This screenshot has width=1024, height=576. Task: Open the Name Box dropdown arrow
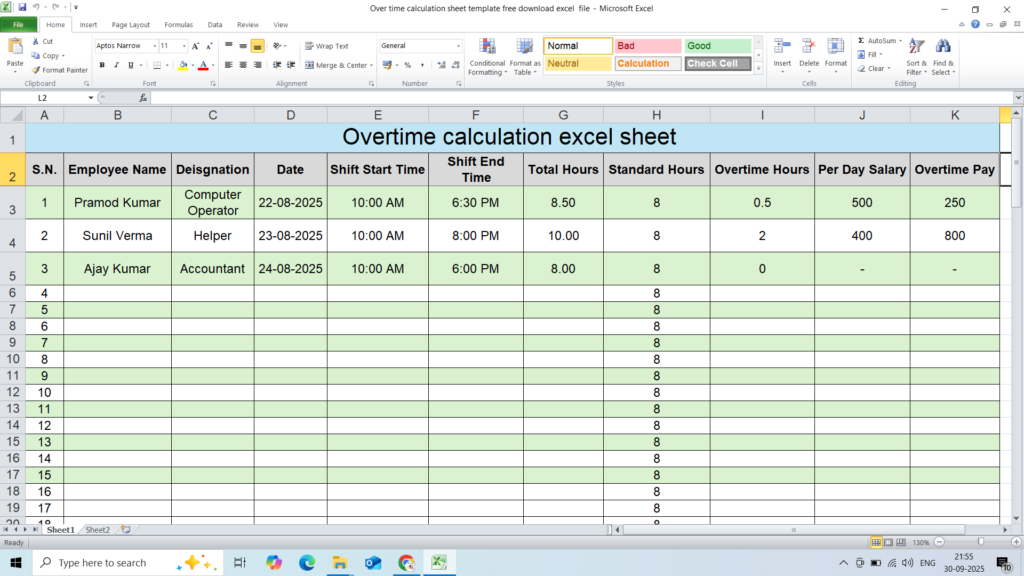tap(91, 98)
